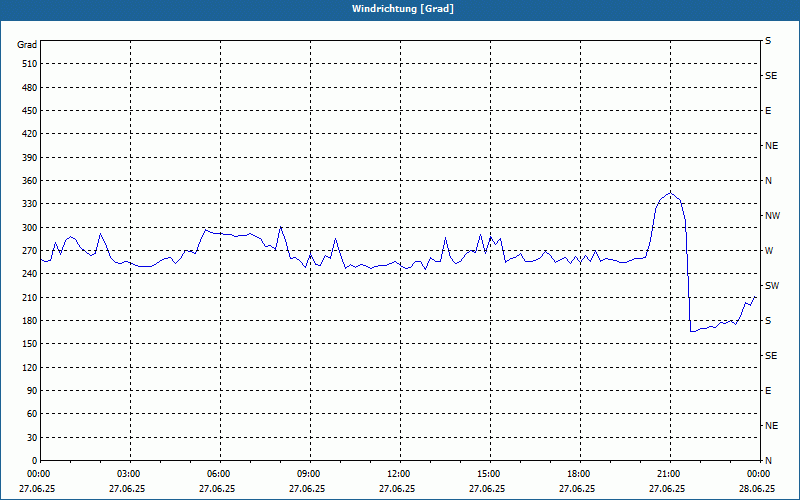Click the 120 y-axis value

(x=30, y=367)
